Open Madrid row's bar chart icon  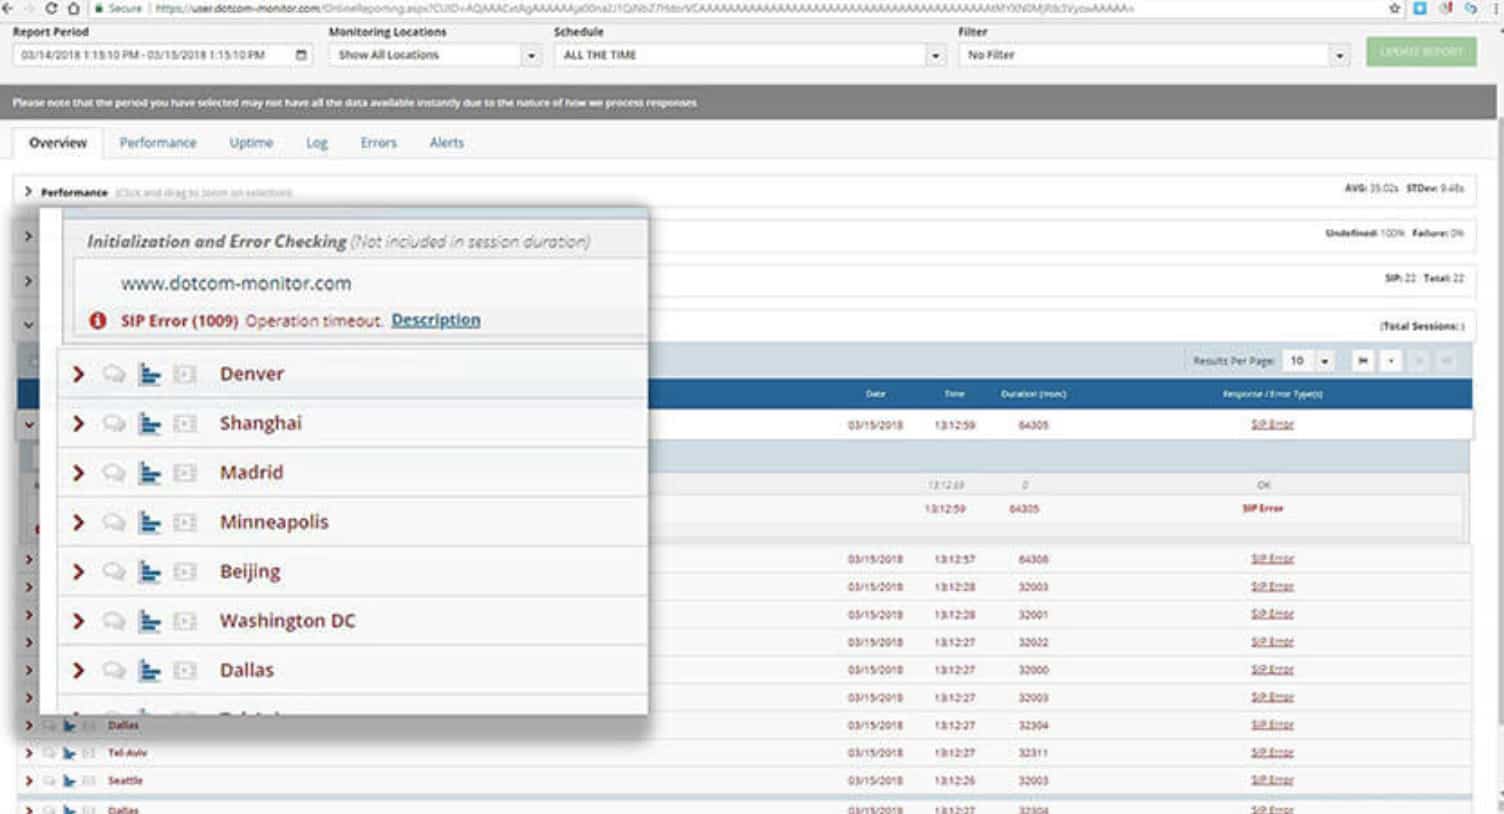150,473
